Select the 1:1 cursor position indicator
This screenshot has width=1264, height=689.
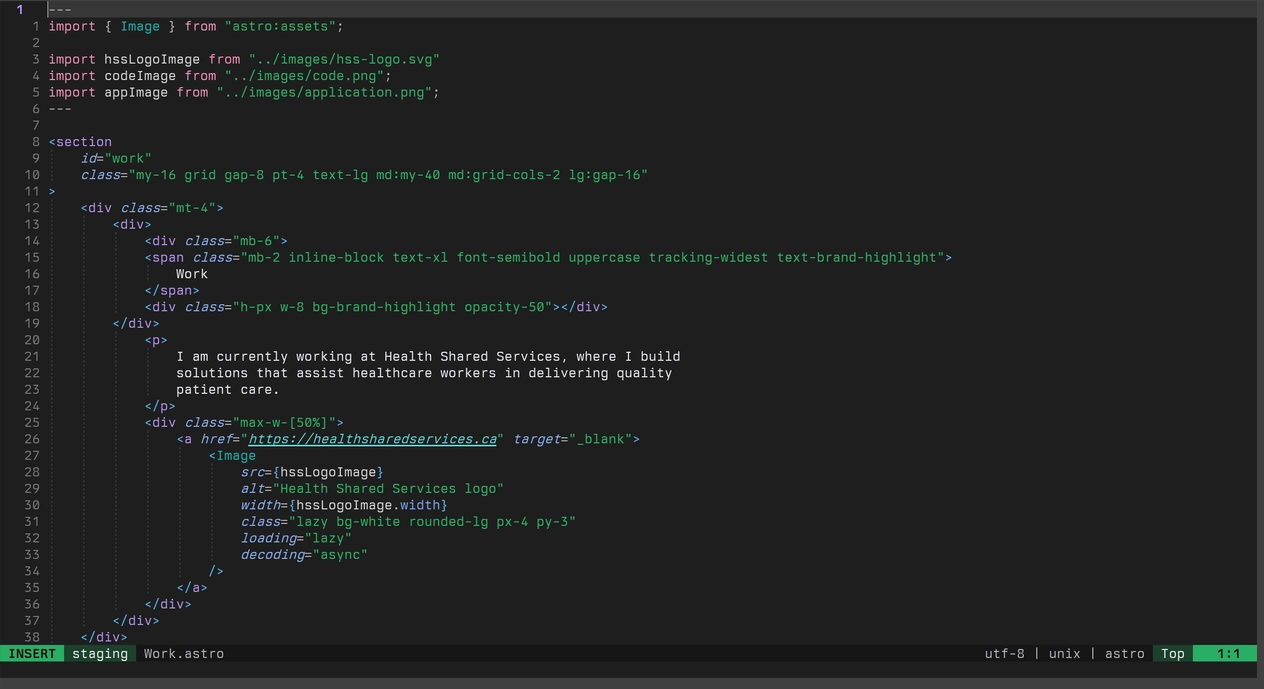coord(1226,653)
